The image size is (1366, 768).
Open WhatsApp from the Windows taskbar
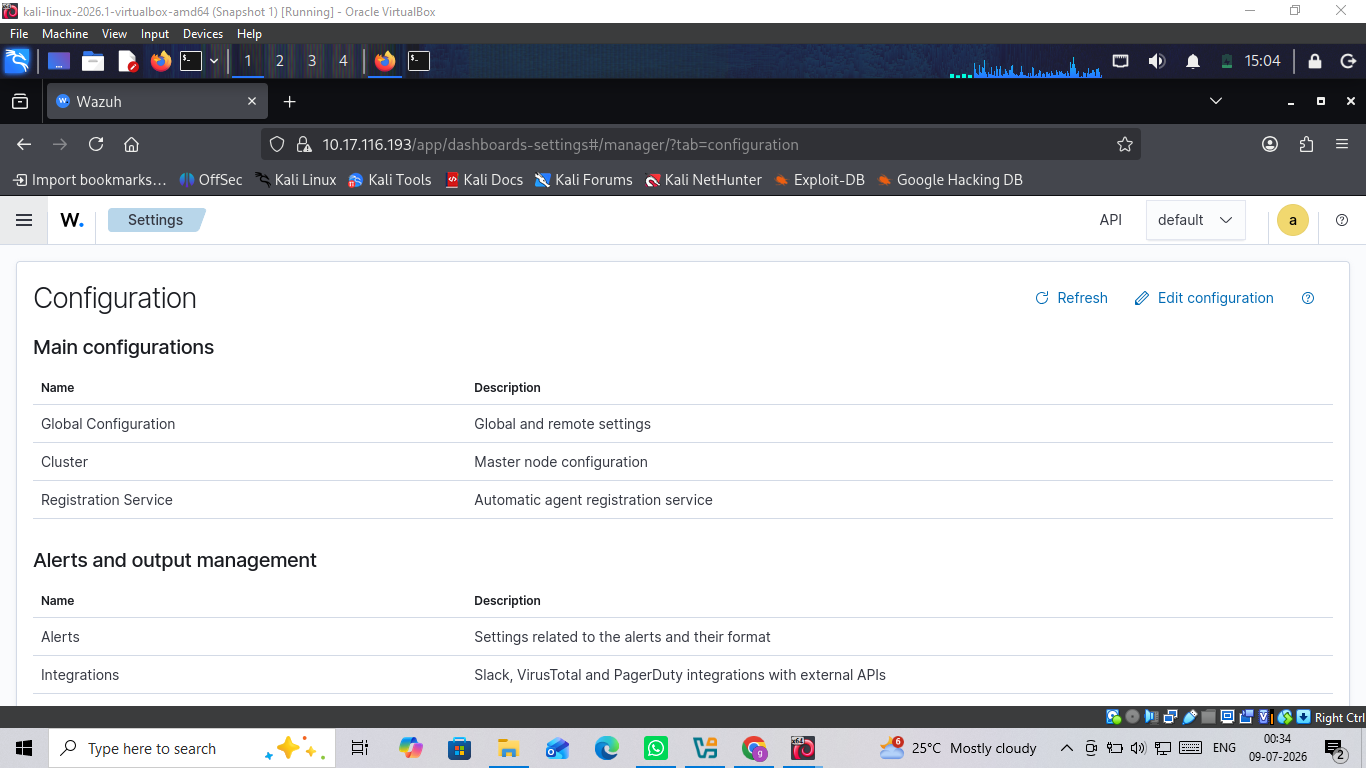point(656,748)
